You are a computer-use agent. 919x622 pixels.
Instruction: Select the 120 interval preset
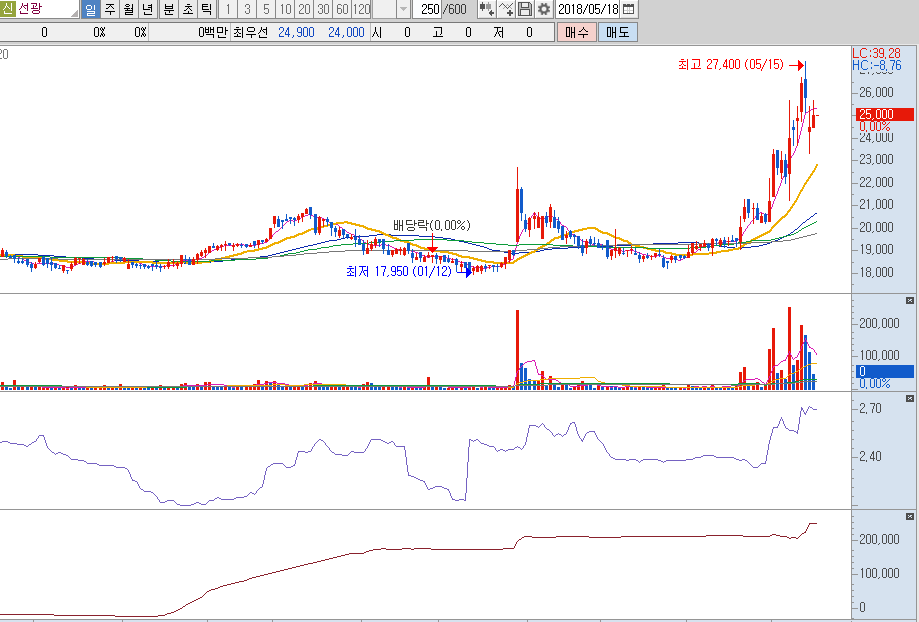(x=362, y=9)
